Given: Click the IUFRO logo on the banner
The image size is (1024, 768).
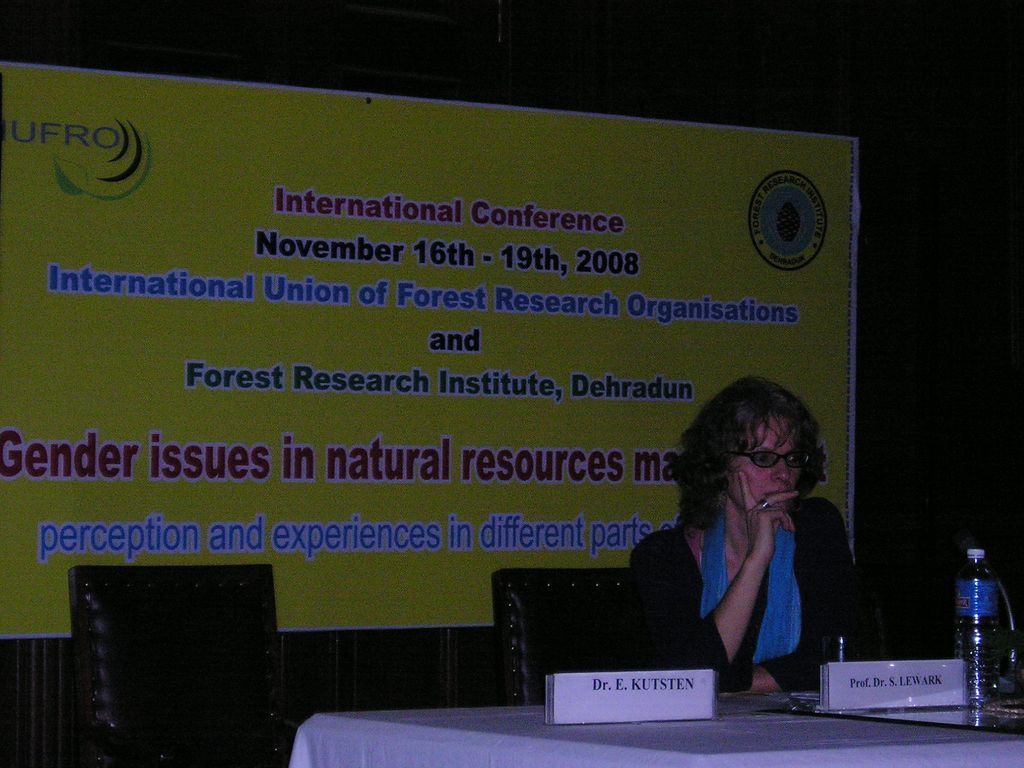Looking at the screenshot, I should (77, 157).
